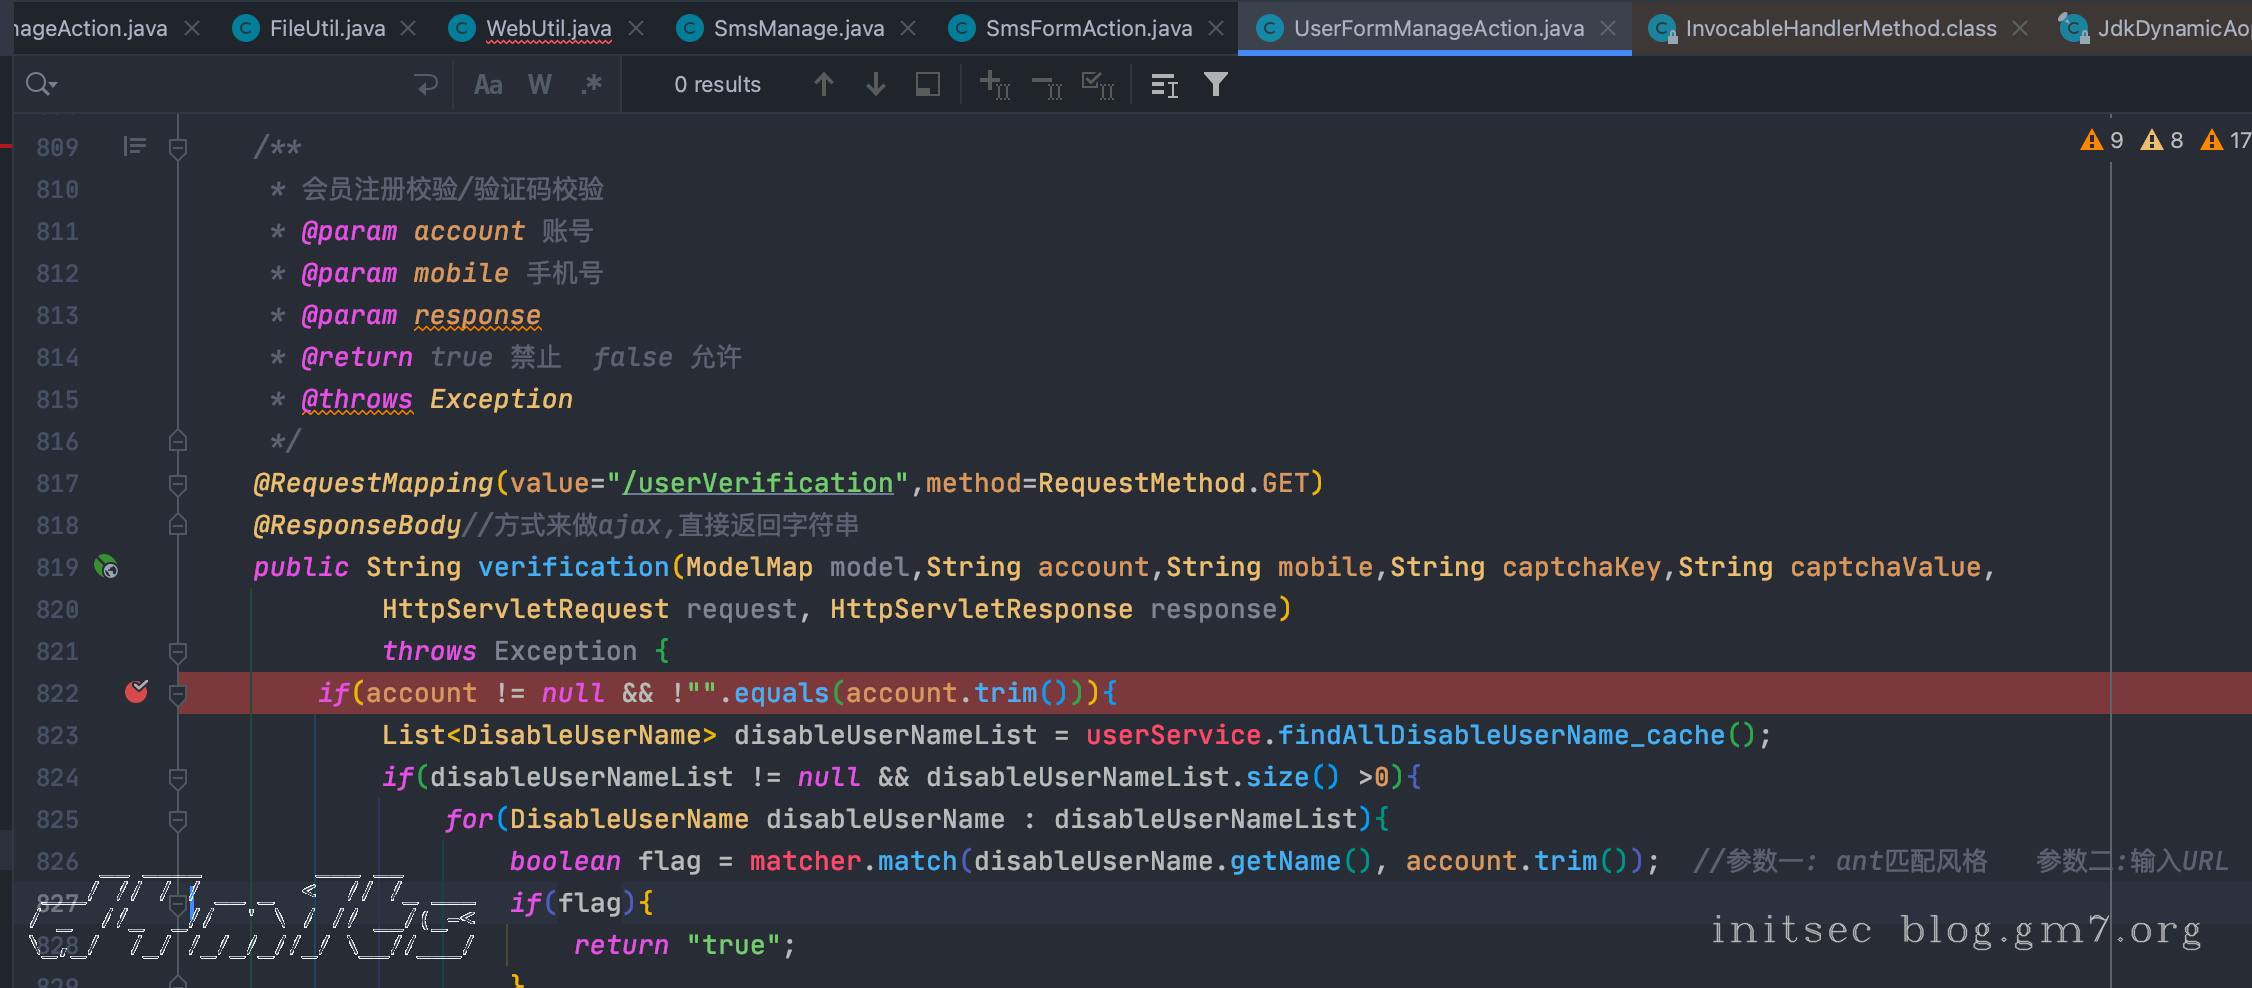Toggle Match Case search option

point(488,85)
